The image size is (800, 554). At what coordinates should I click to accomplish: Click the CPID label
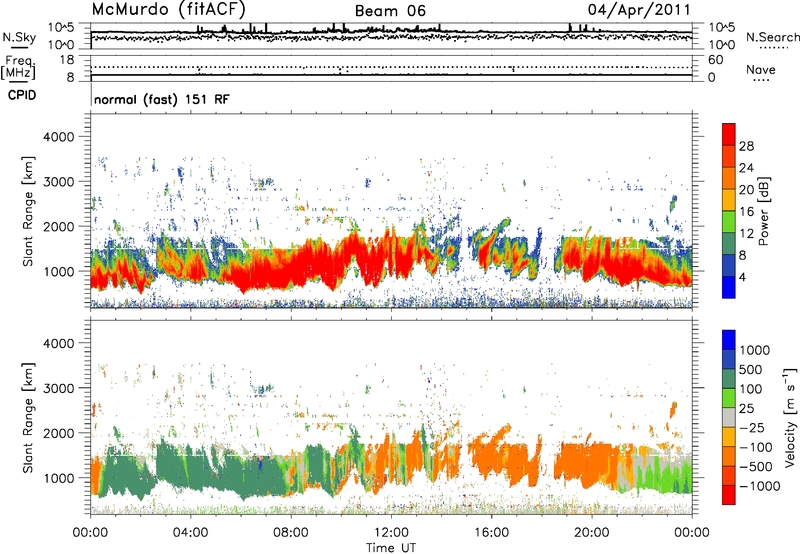pos(22,95)
